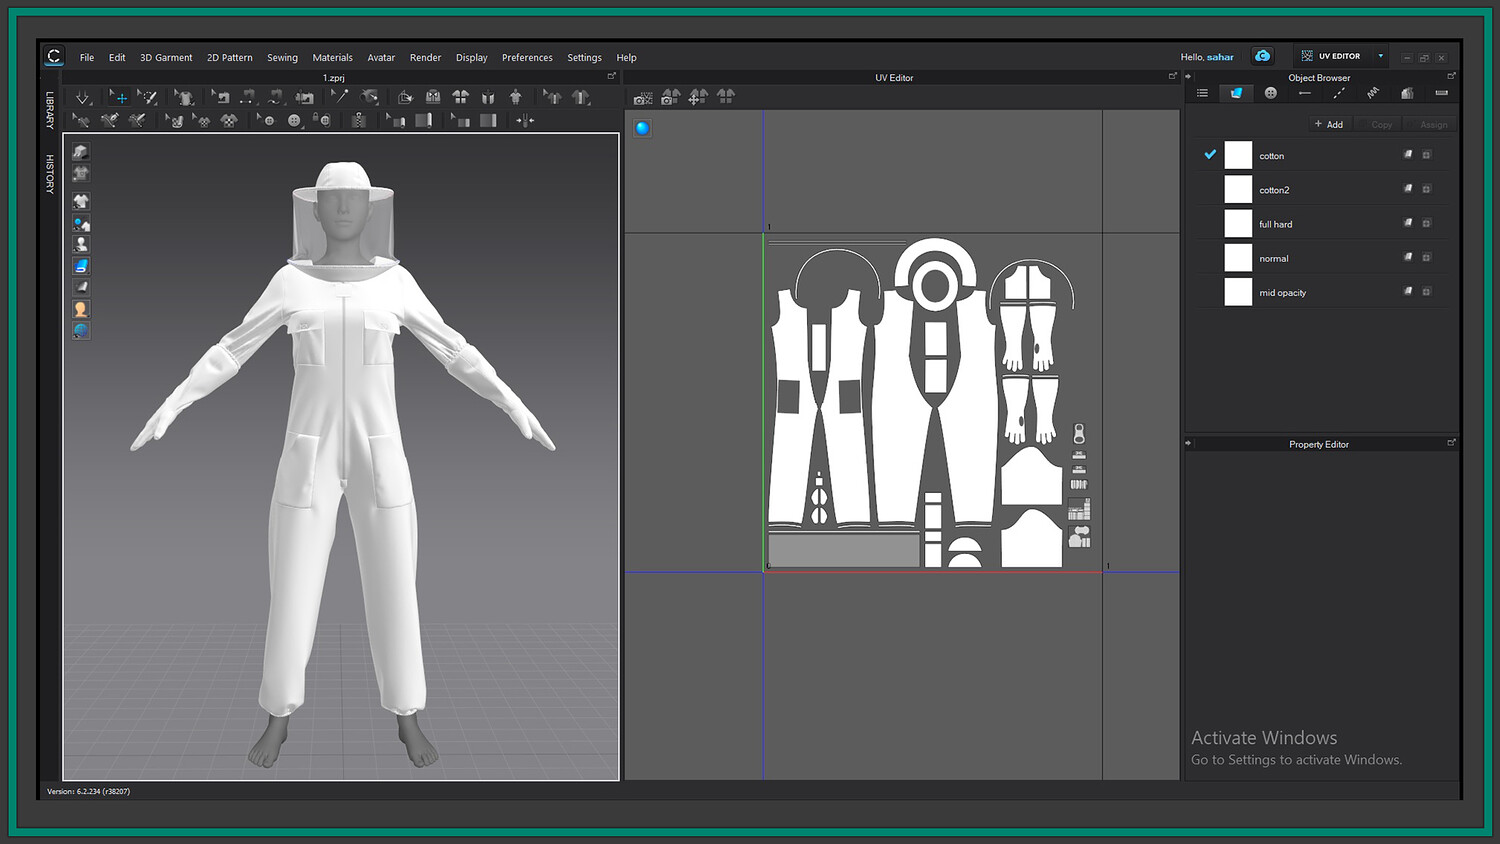1500x844 pixels.
Task: Open the Button tab in Object Browser
Action: 1270,93
